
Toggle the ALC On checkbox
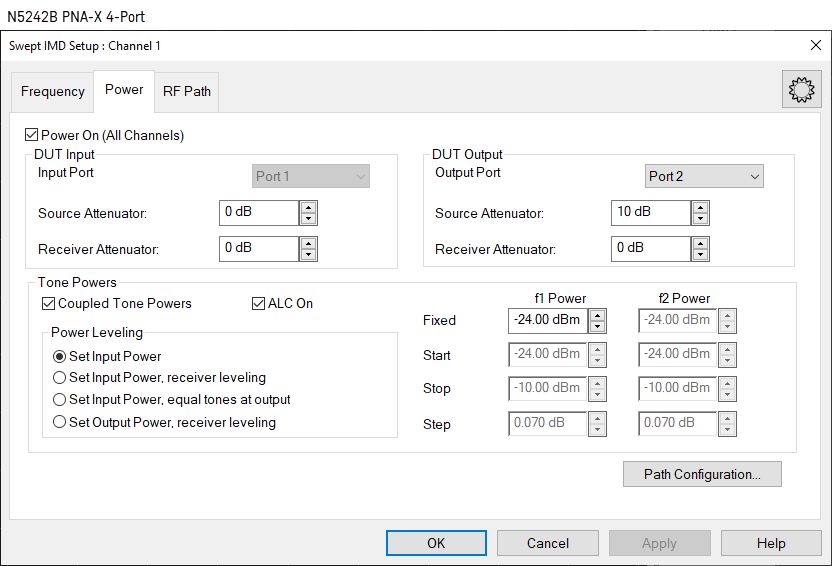[259, 303]
